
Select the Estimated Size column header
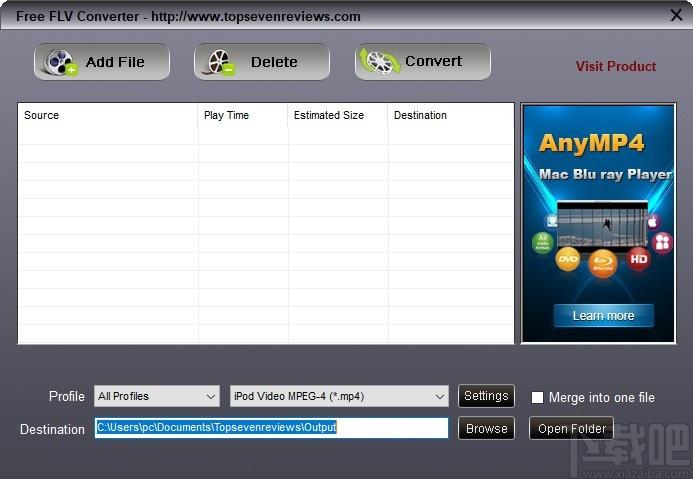coord(338,115)
